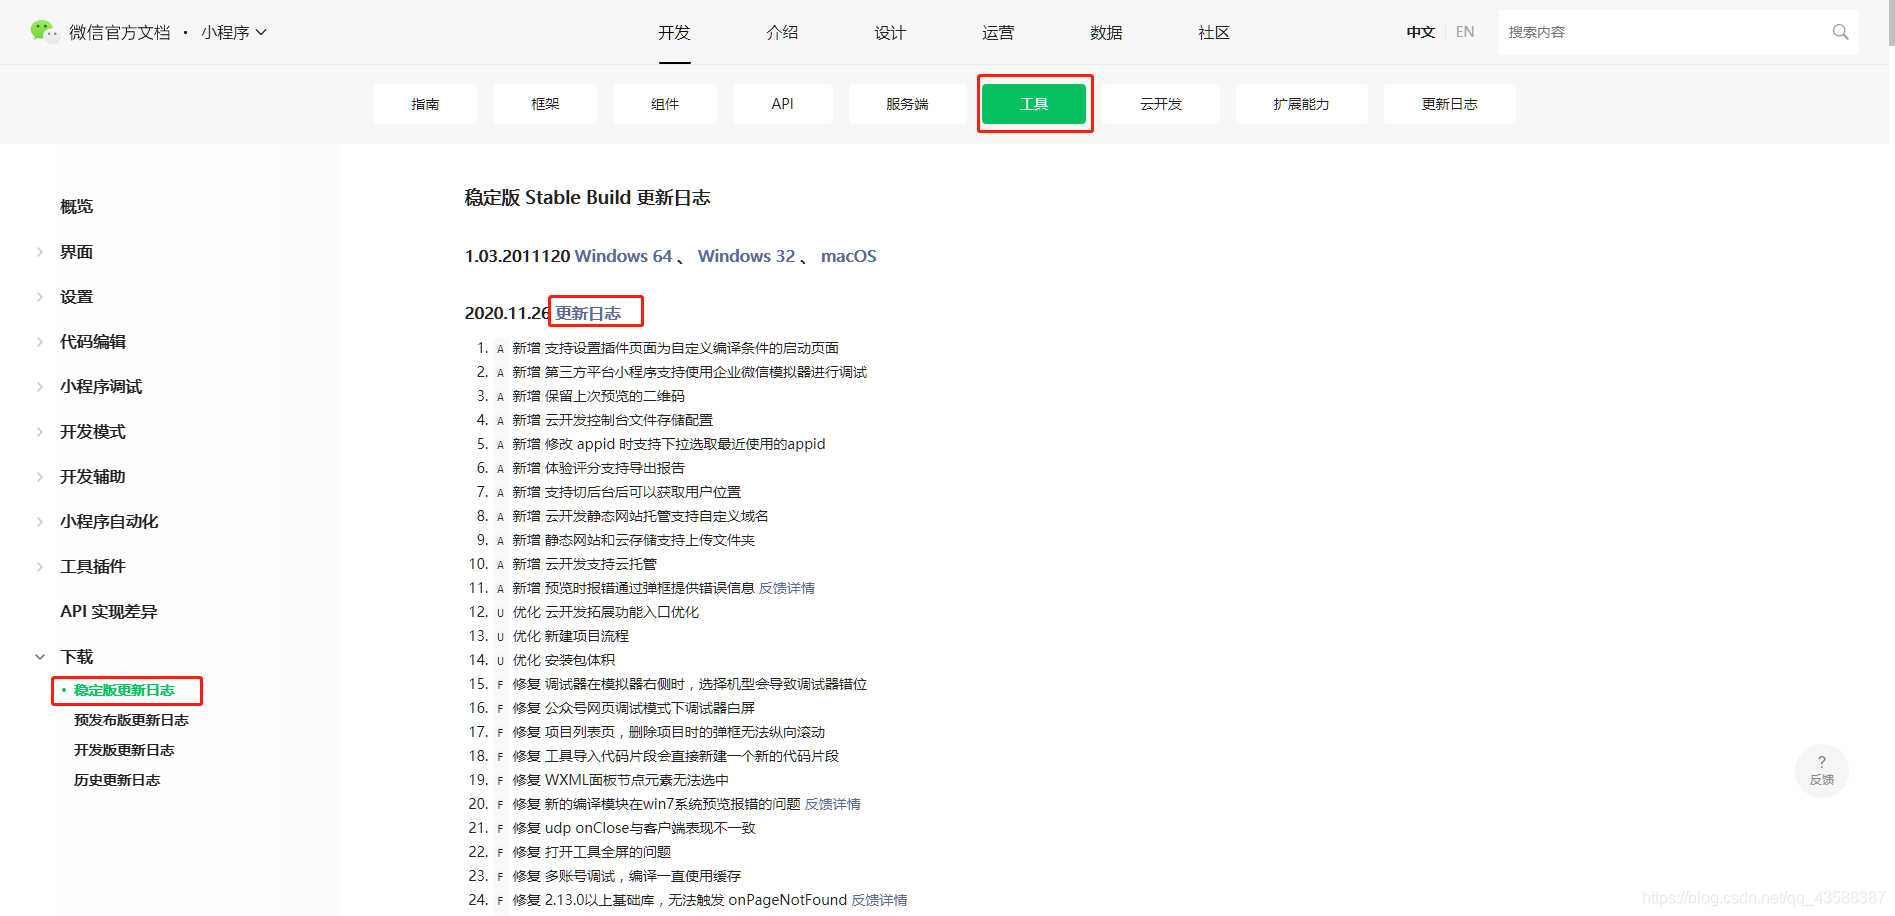Open 反馈详情 link on item 11
This screenshot has width=1895, height=916.
pyautogui.click(x=787, y=588)
